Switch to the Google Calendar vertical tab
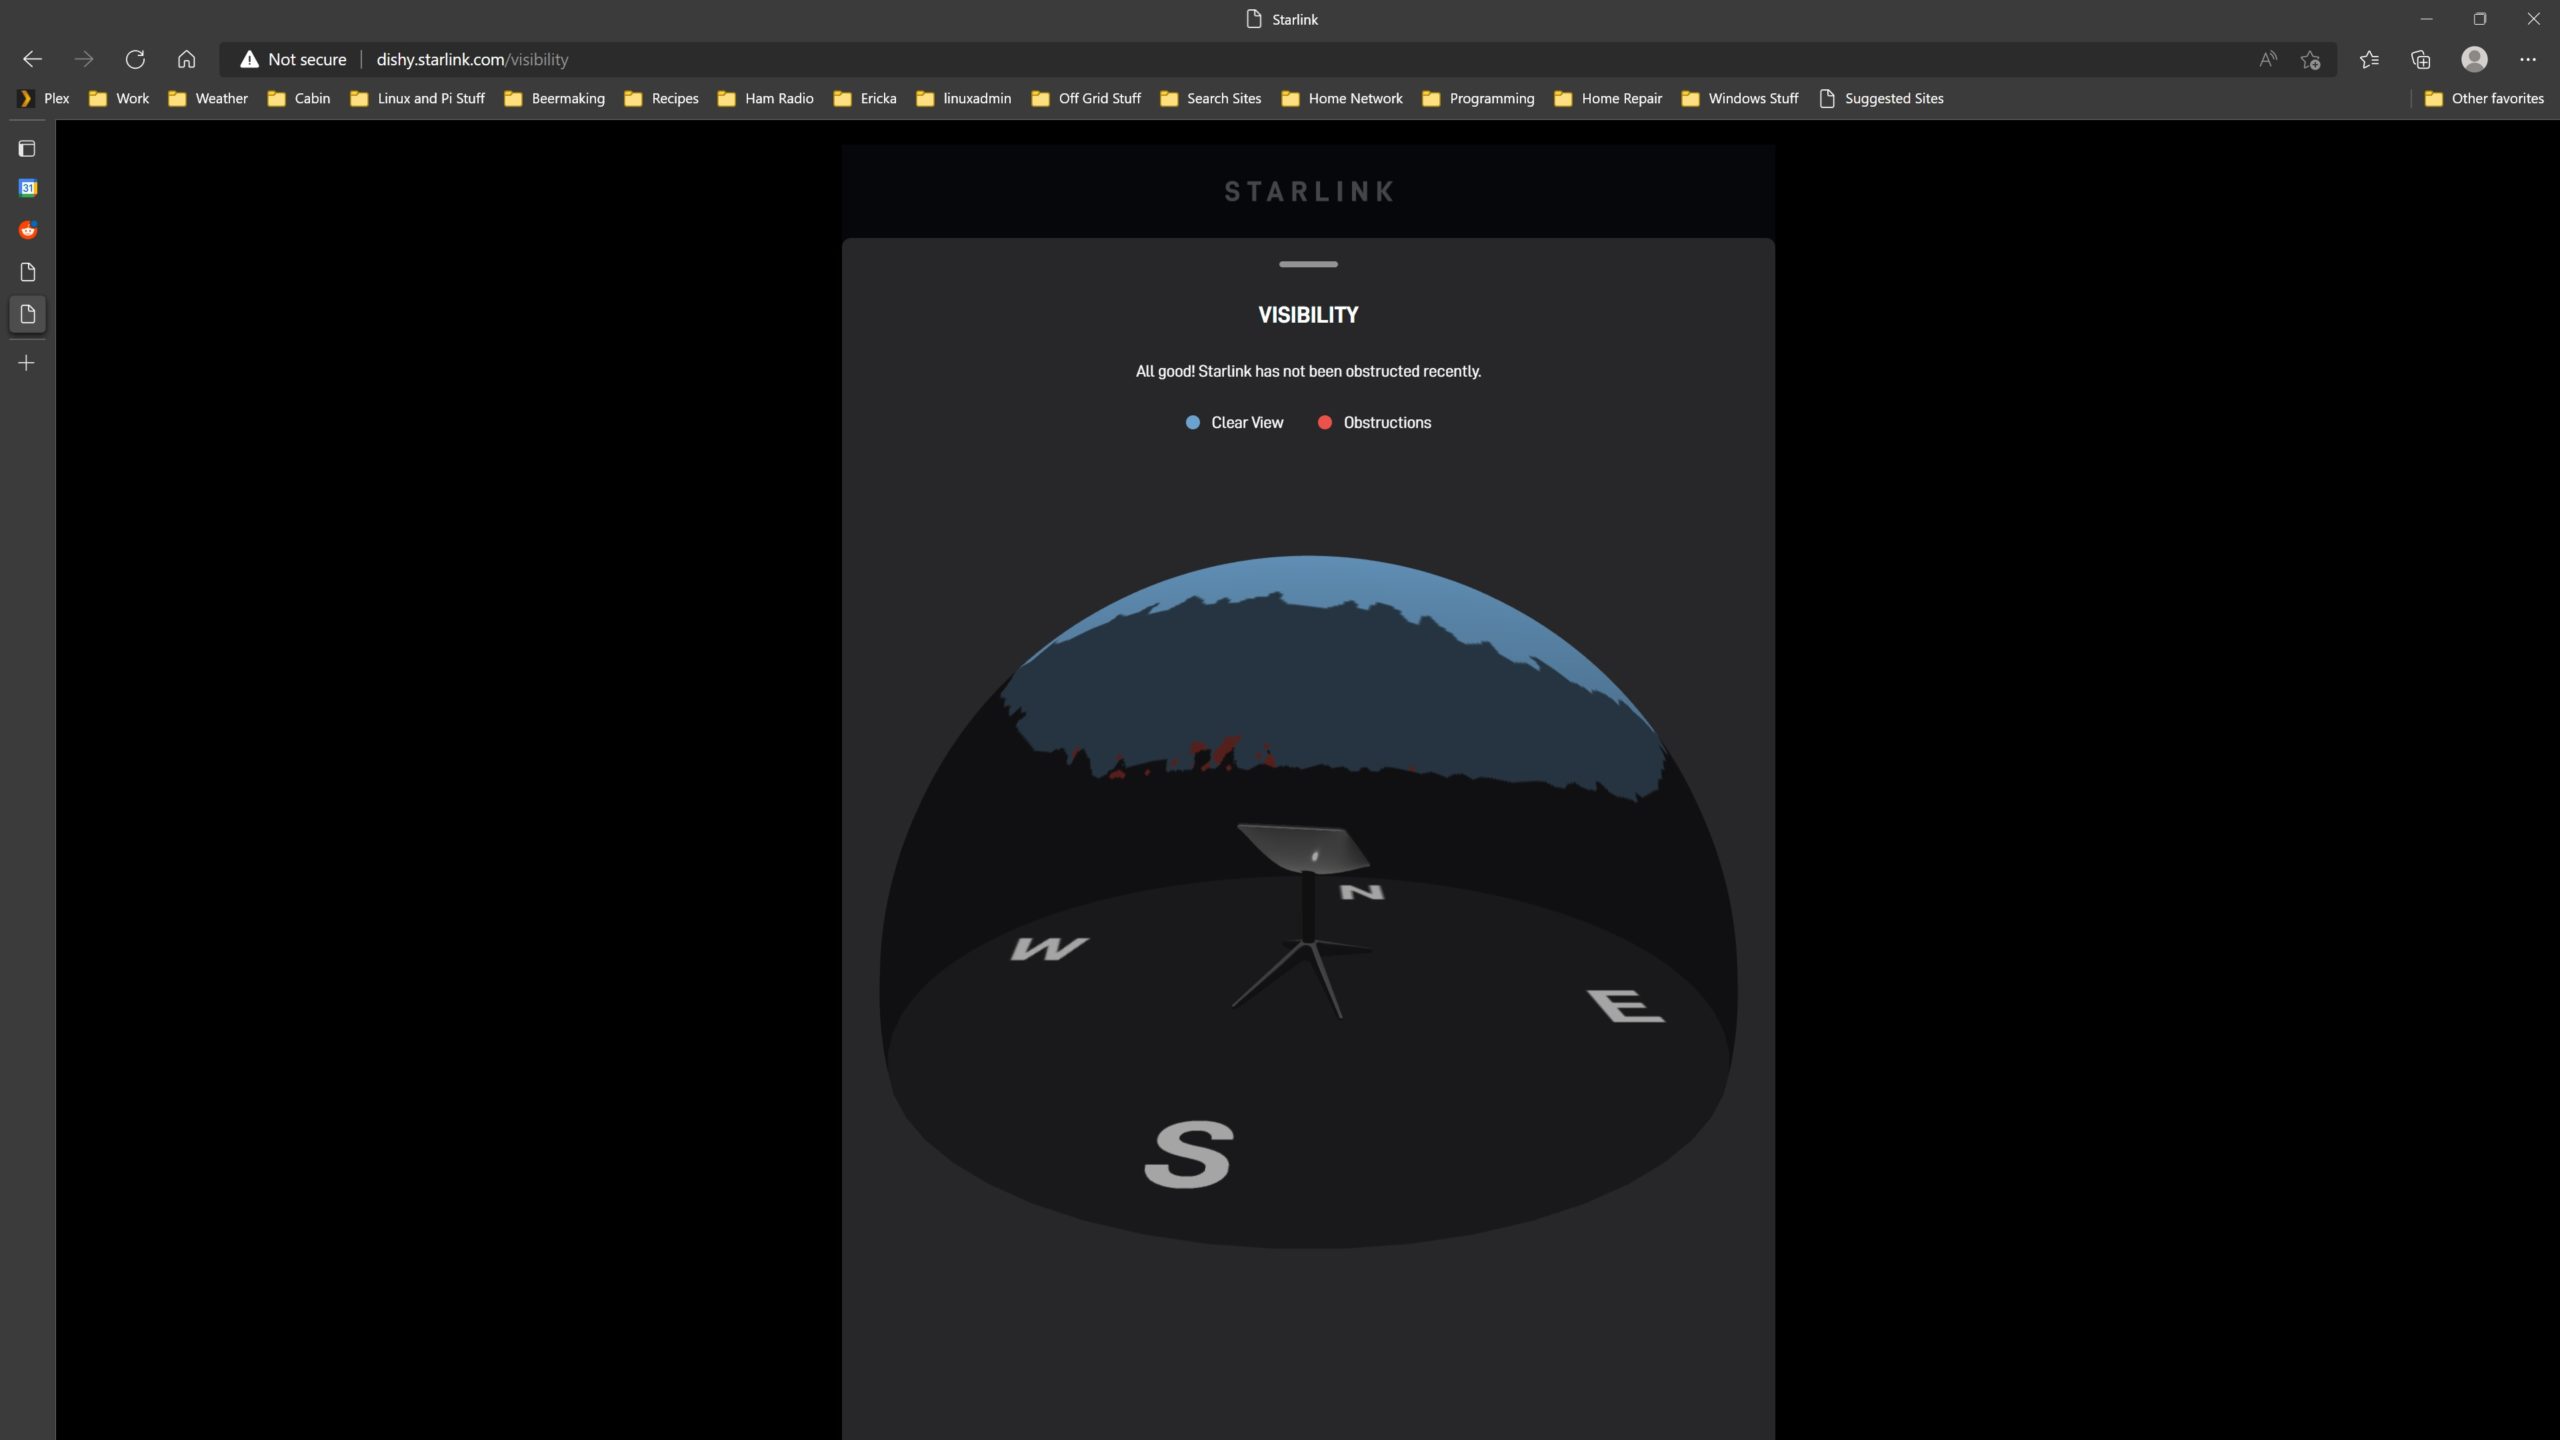2560x1440 pixels. (x=27, y=188)
